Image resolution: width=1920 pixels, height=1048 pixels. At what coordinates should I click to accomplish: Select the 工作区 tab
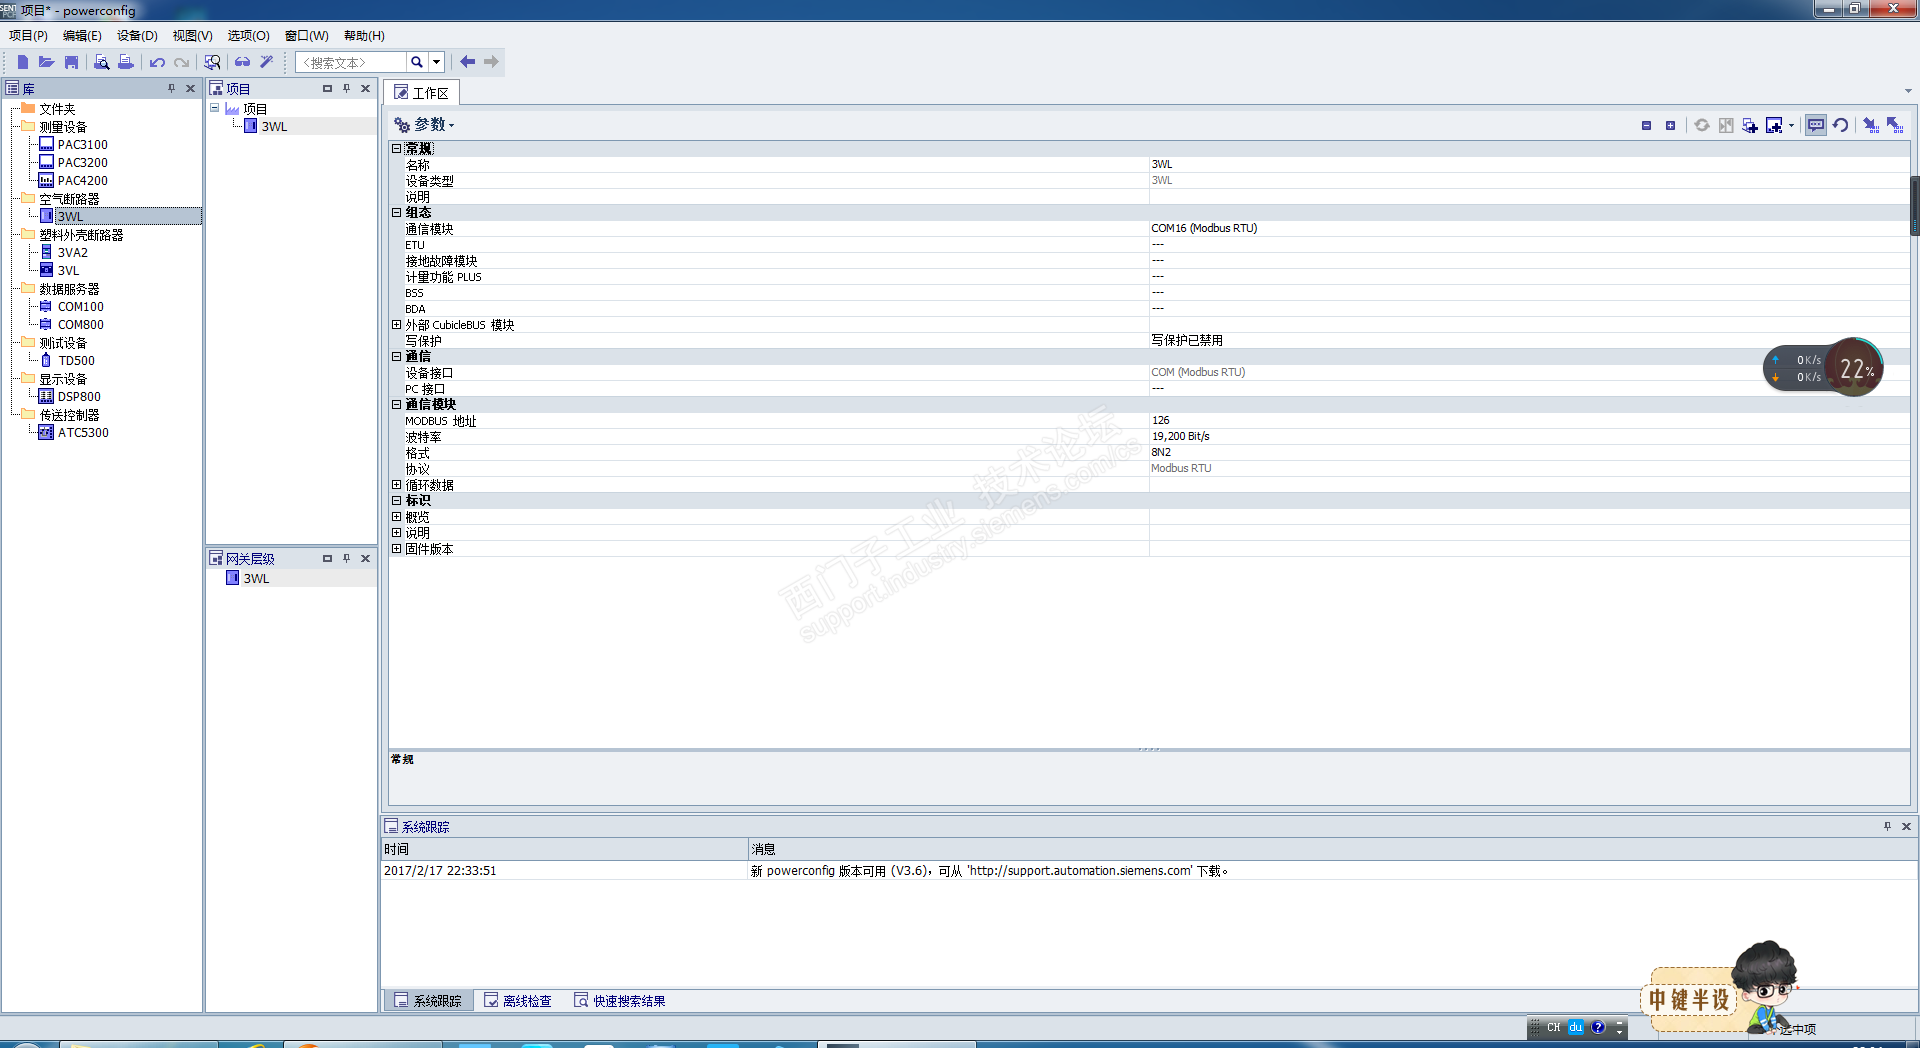(421, 93)
